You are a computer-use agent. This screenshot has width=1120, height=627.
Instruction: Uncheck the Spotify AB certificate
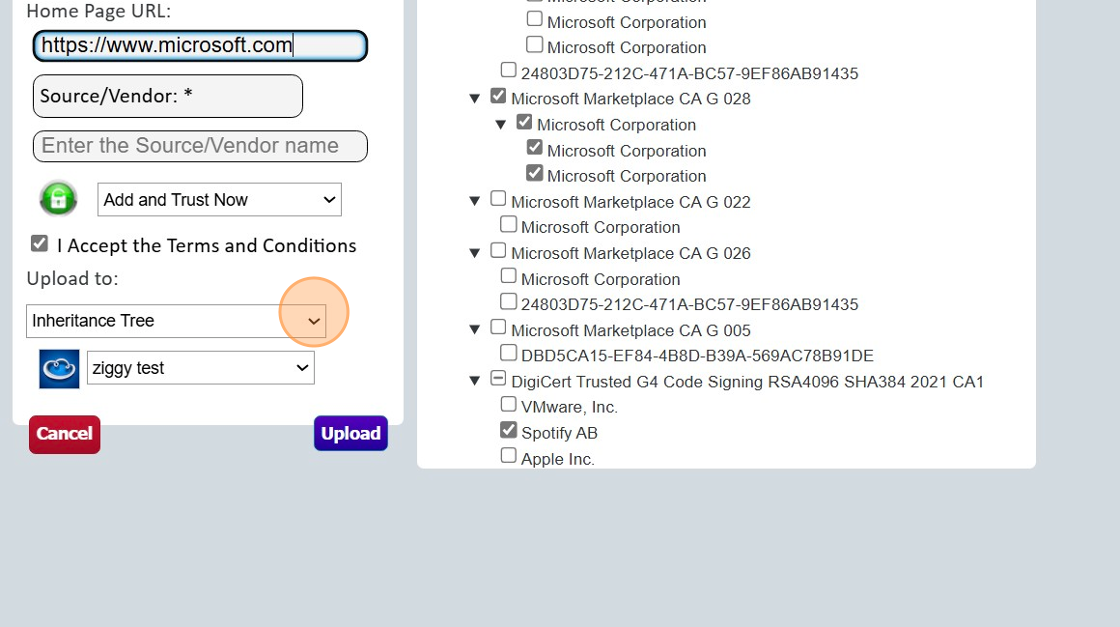click(509, 430)
